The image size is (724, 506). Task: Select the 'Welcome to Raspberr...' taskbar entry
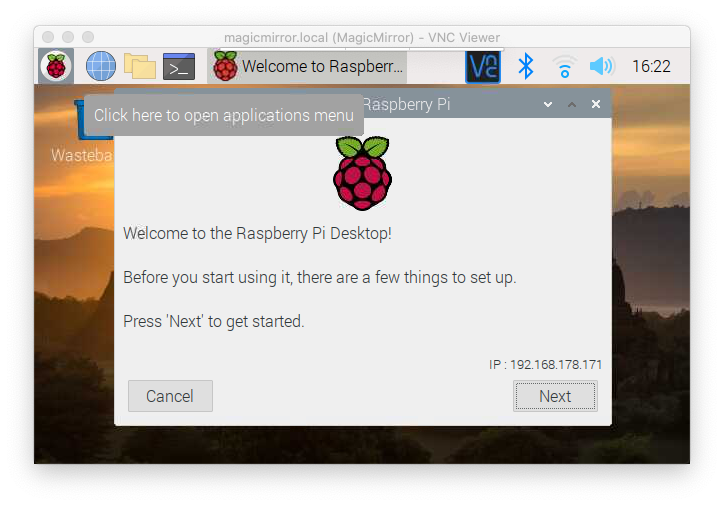(x=308, y=66)
